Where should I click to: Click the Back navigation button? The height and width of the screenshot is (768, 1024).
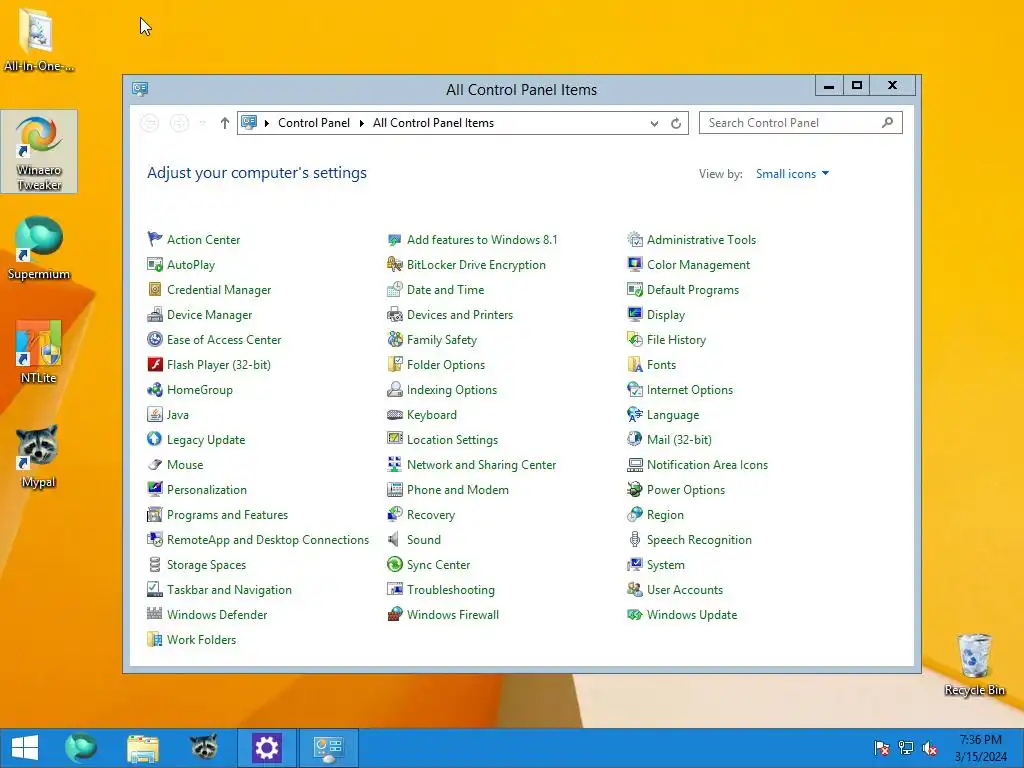pos(150,123)
